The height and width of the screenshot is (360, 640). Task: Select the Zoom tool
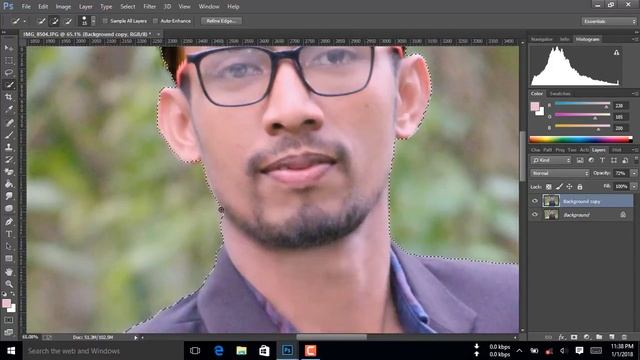coord(9,284)
